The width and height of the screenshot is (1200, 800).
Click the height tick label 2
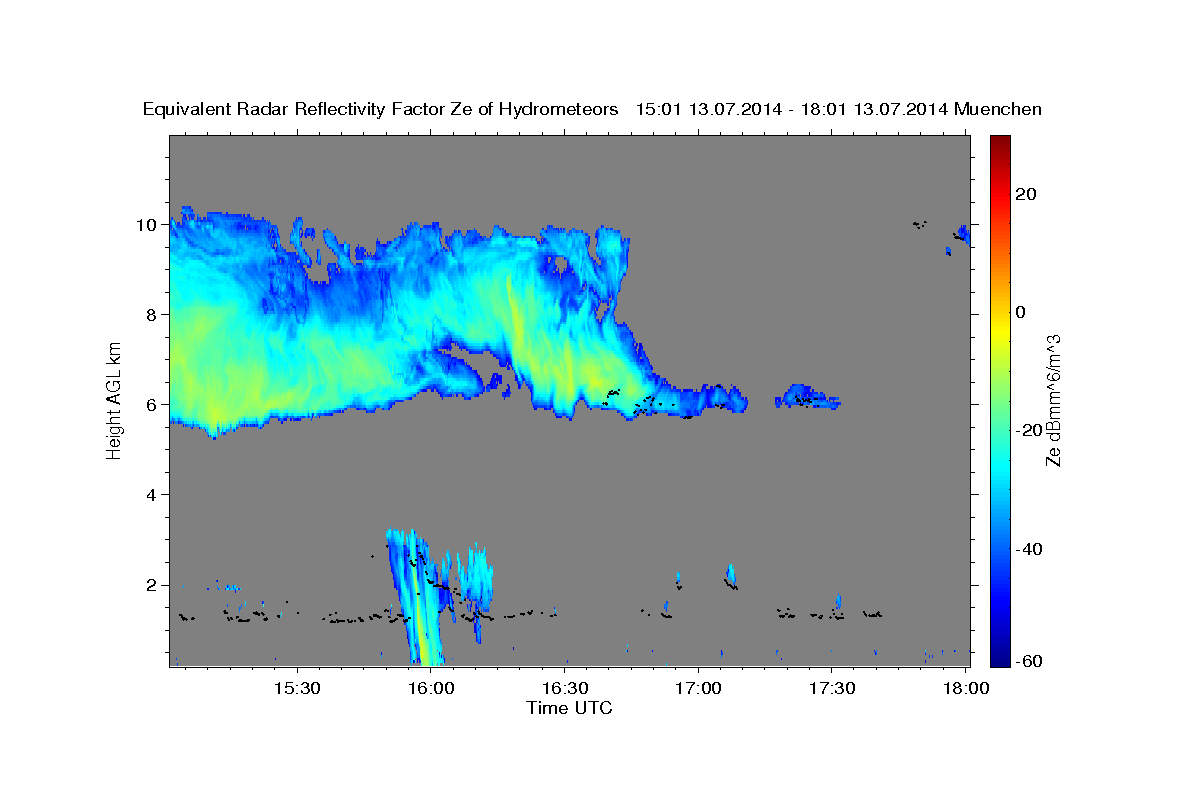click(x=151, y=585)
